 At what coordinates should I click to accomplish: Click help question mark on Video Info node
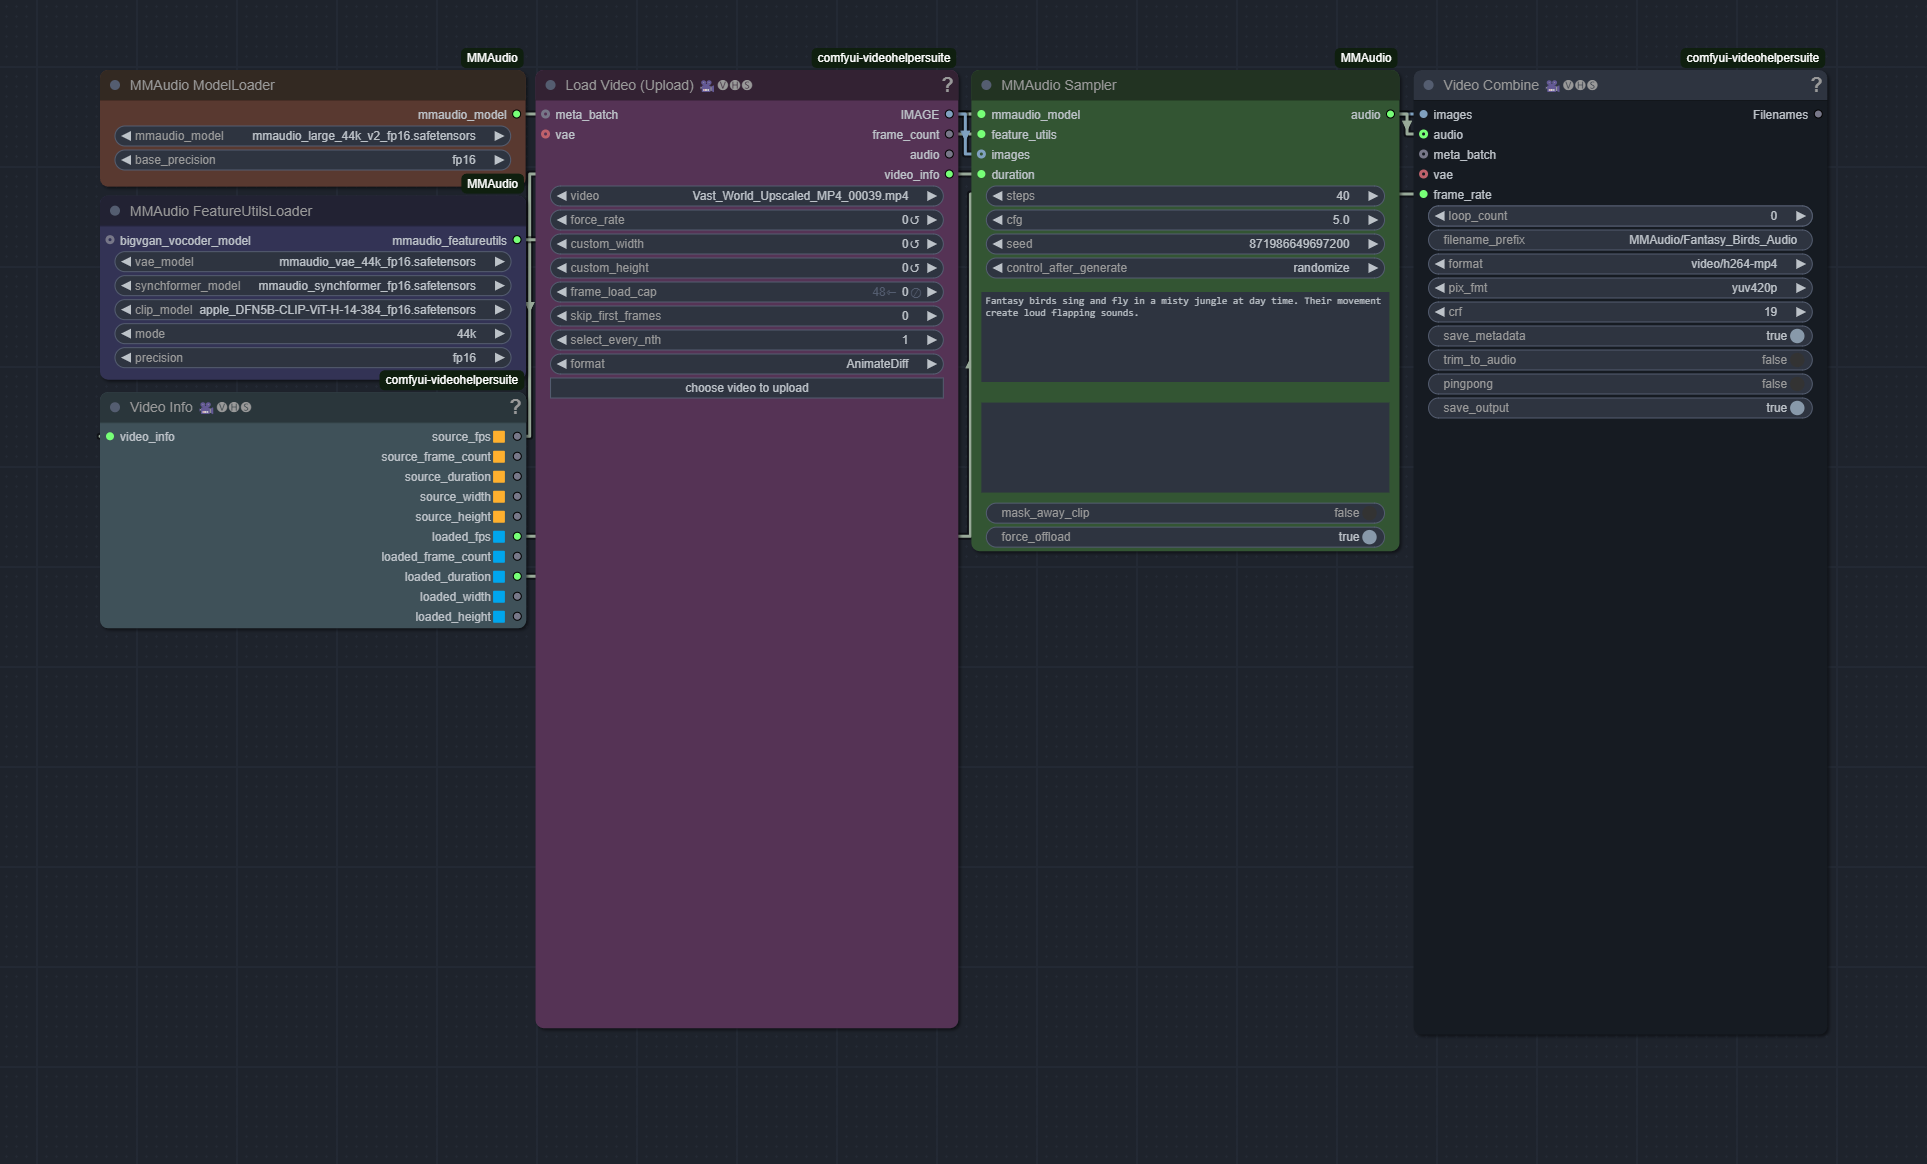515,407
